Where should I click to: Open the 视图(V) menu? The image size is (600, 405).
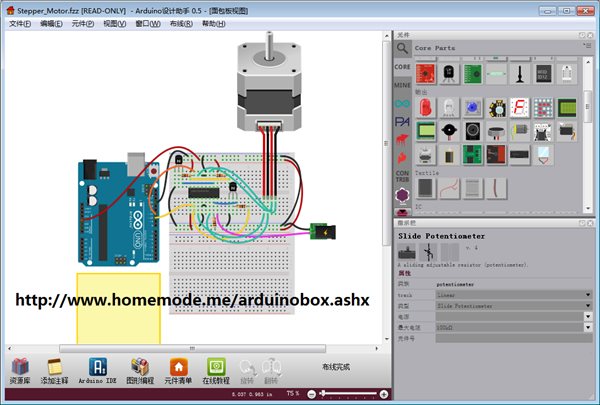point(114,24)
